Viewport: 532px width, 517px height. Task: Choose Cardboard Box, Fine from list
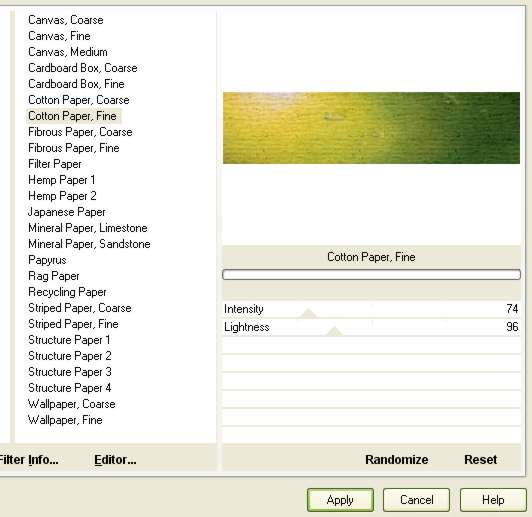76,84
